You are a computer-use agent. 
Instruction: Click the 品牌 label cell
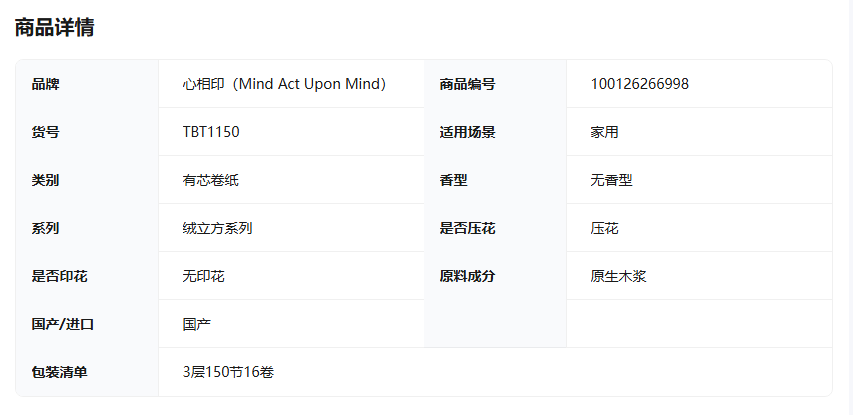46,84
